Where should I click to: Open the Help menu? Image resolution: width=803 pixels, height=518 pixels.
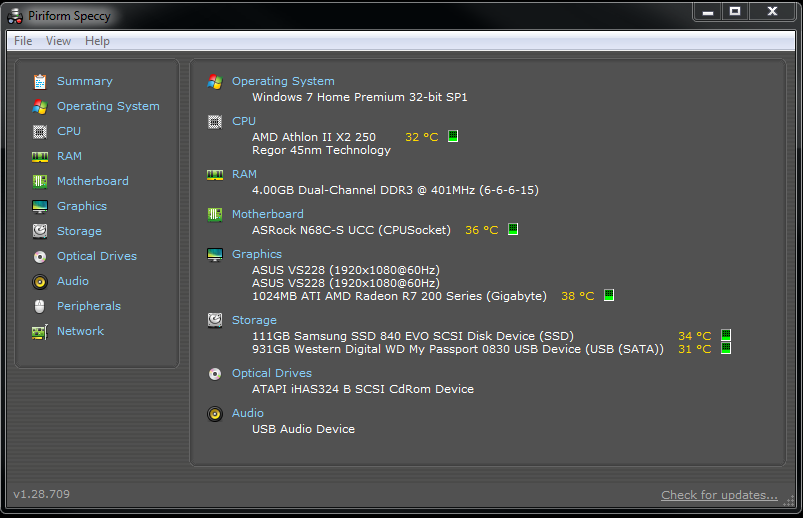[97, 41]
